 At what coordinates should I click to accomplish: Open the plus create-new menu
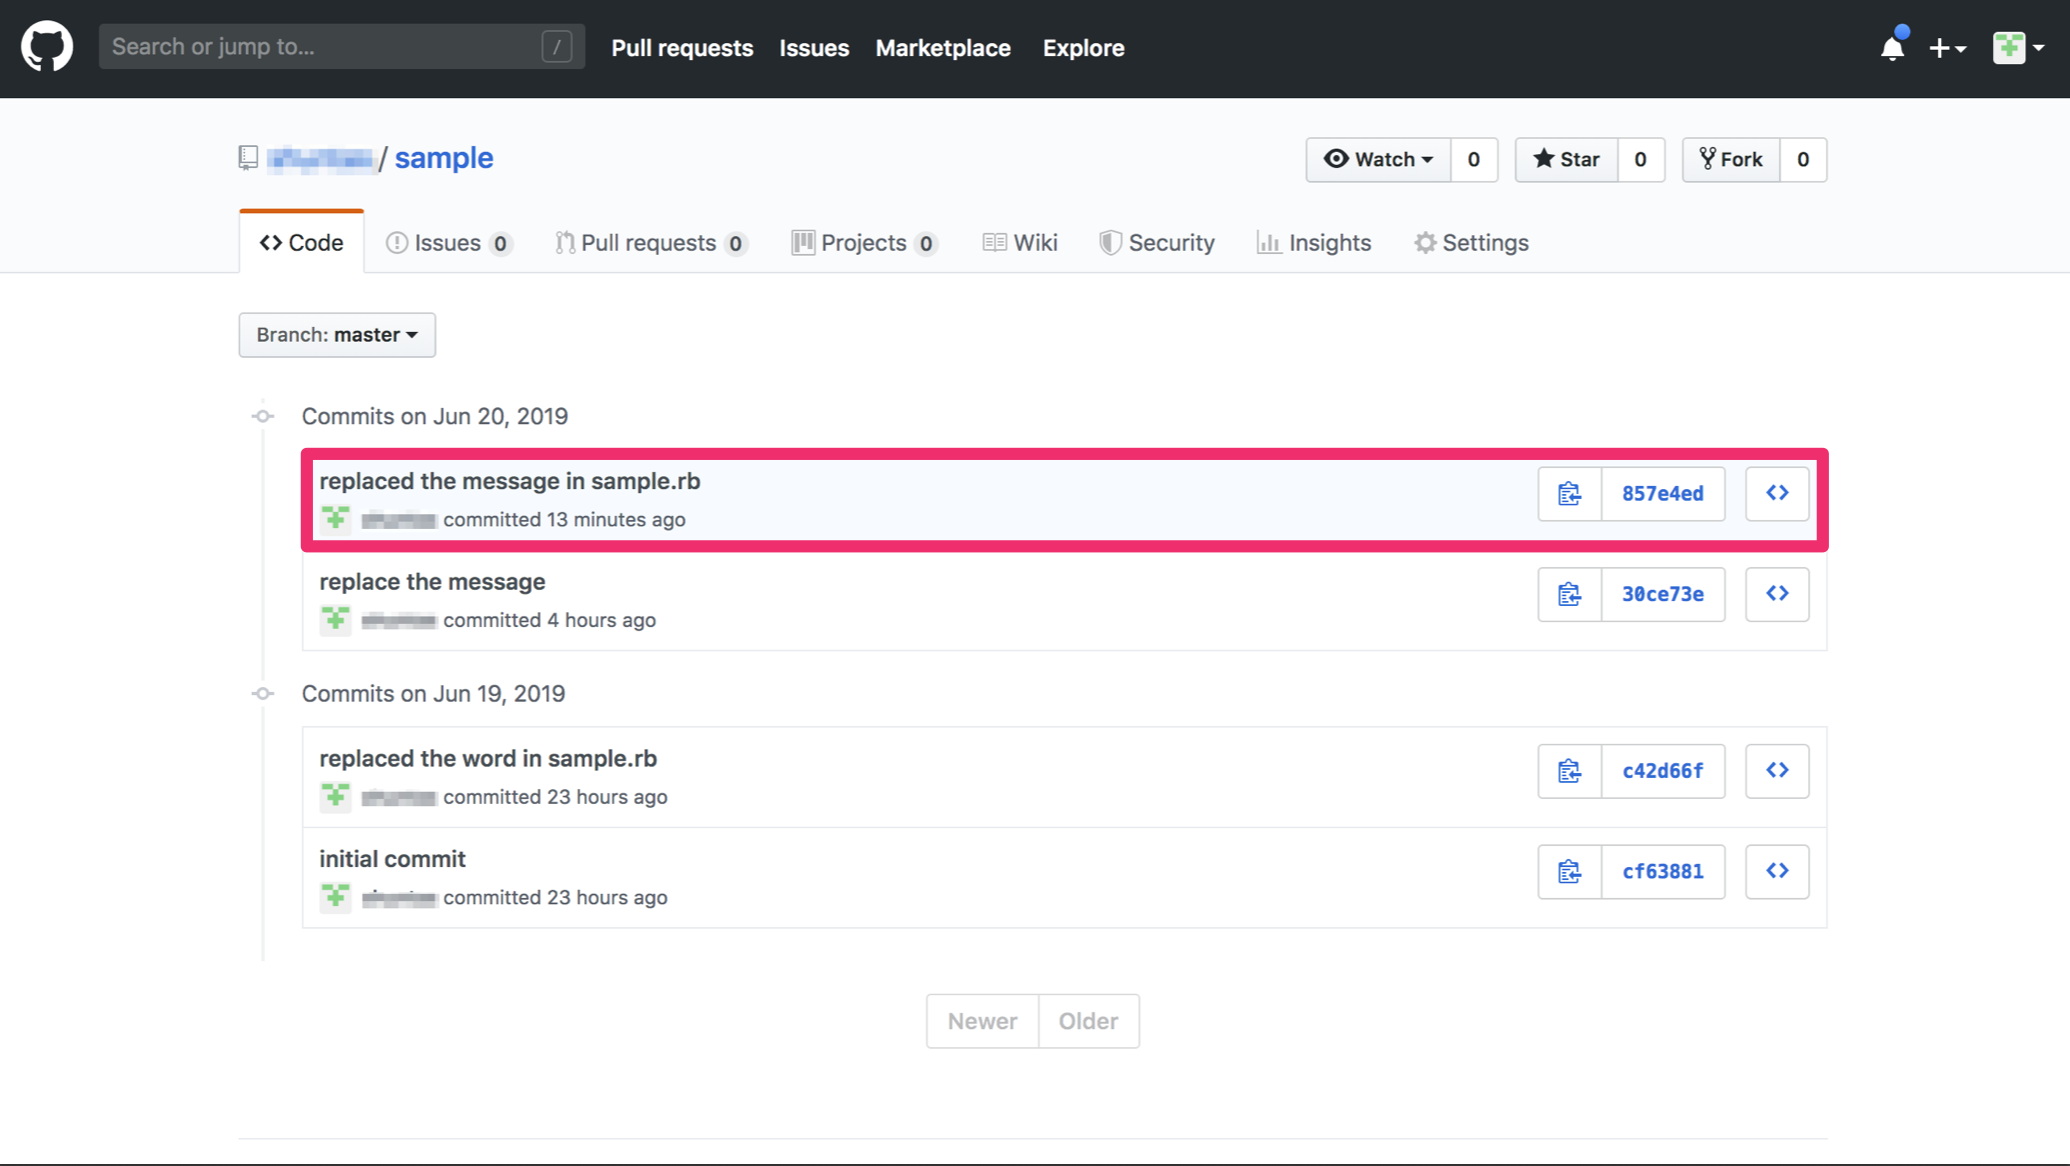pyautogui.click(x=1946, y=48)
